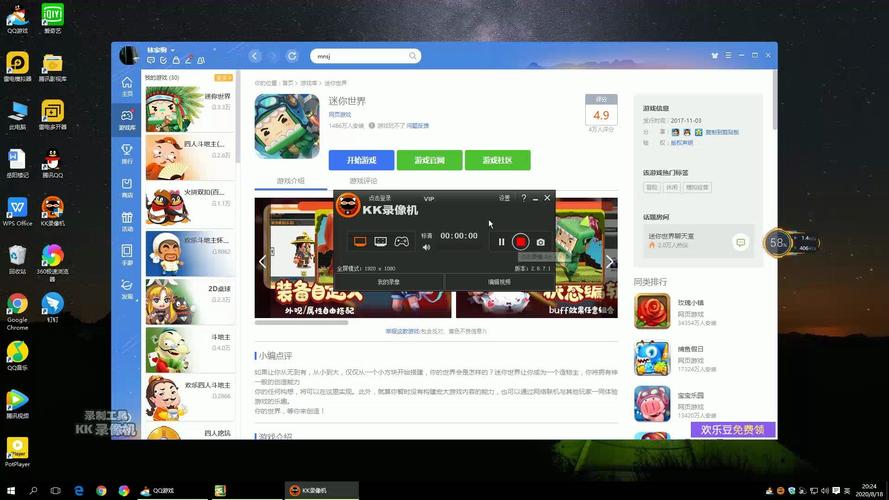Share via QQ penguin icon in game info
Screen dimensions: 889x500
687,132
